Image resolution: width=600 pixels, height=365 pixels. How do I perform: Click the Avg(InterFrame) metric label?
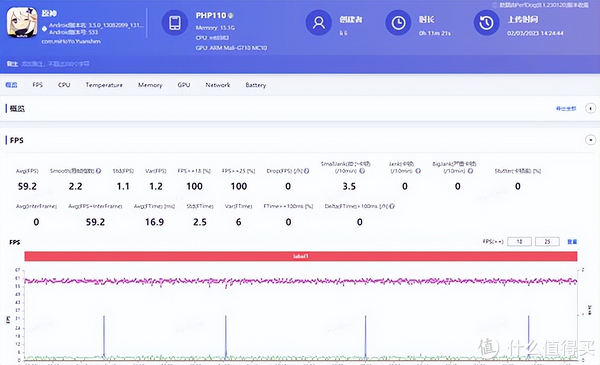click(36, 206)
